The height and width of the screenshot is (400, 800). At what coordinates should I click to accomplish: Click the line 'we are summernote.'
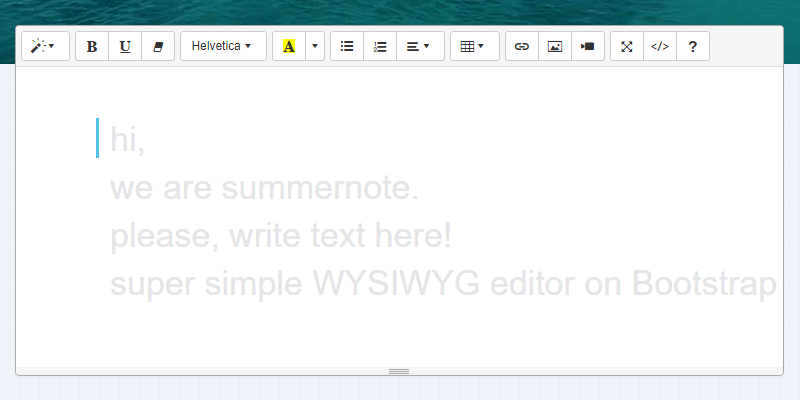(264, 187)
